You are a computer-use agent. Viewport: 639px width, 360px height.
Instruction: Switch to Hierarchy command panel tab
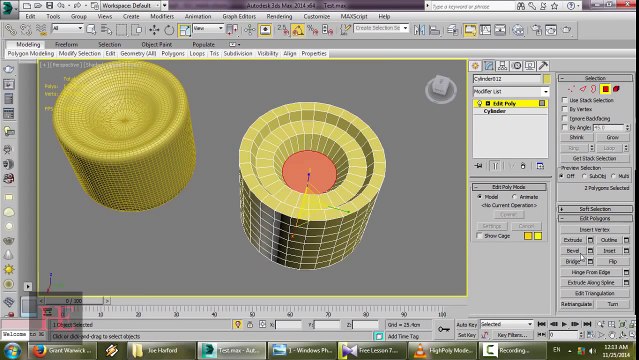[x=502, y=66]
